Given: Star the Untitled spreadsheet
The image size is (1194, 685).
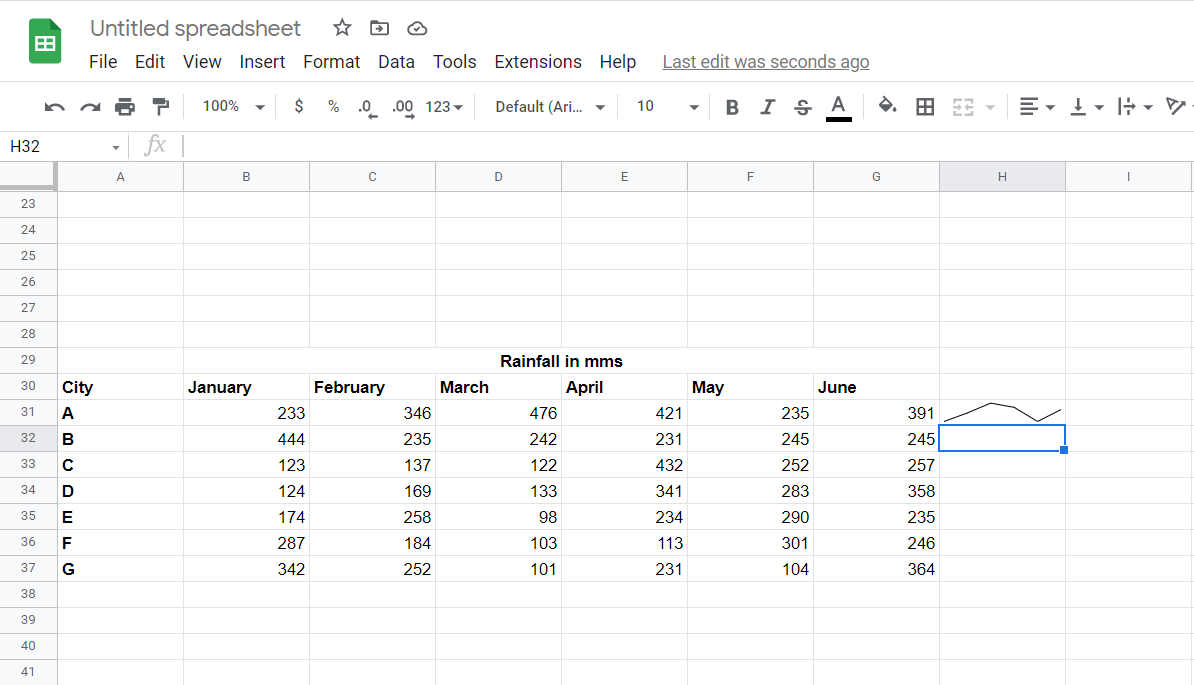Looking at the screenshot, I should (x=342, y=28).
